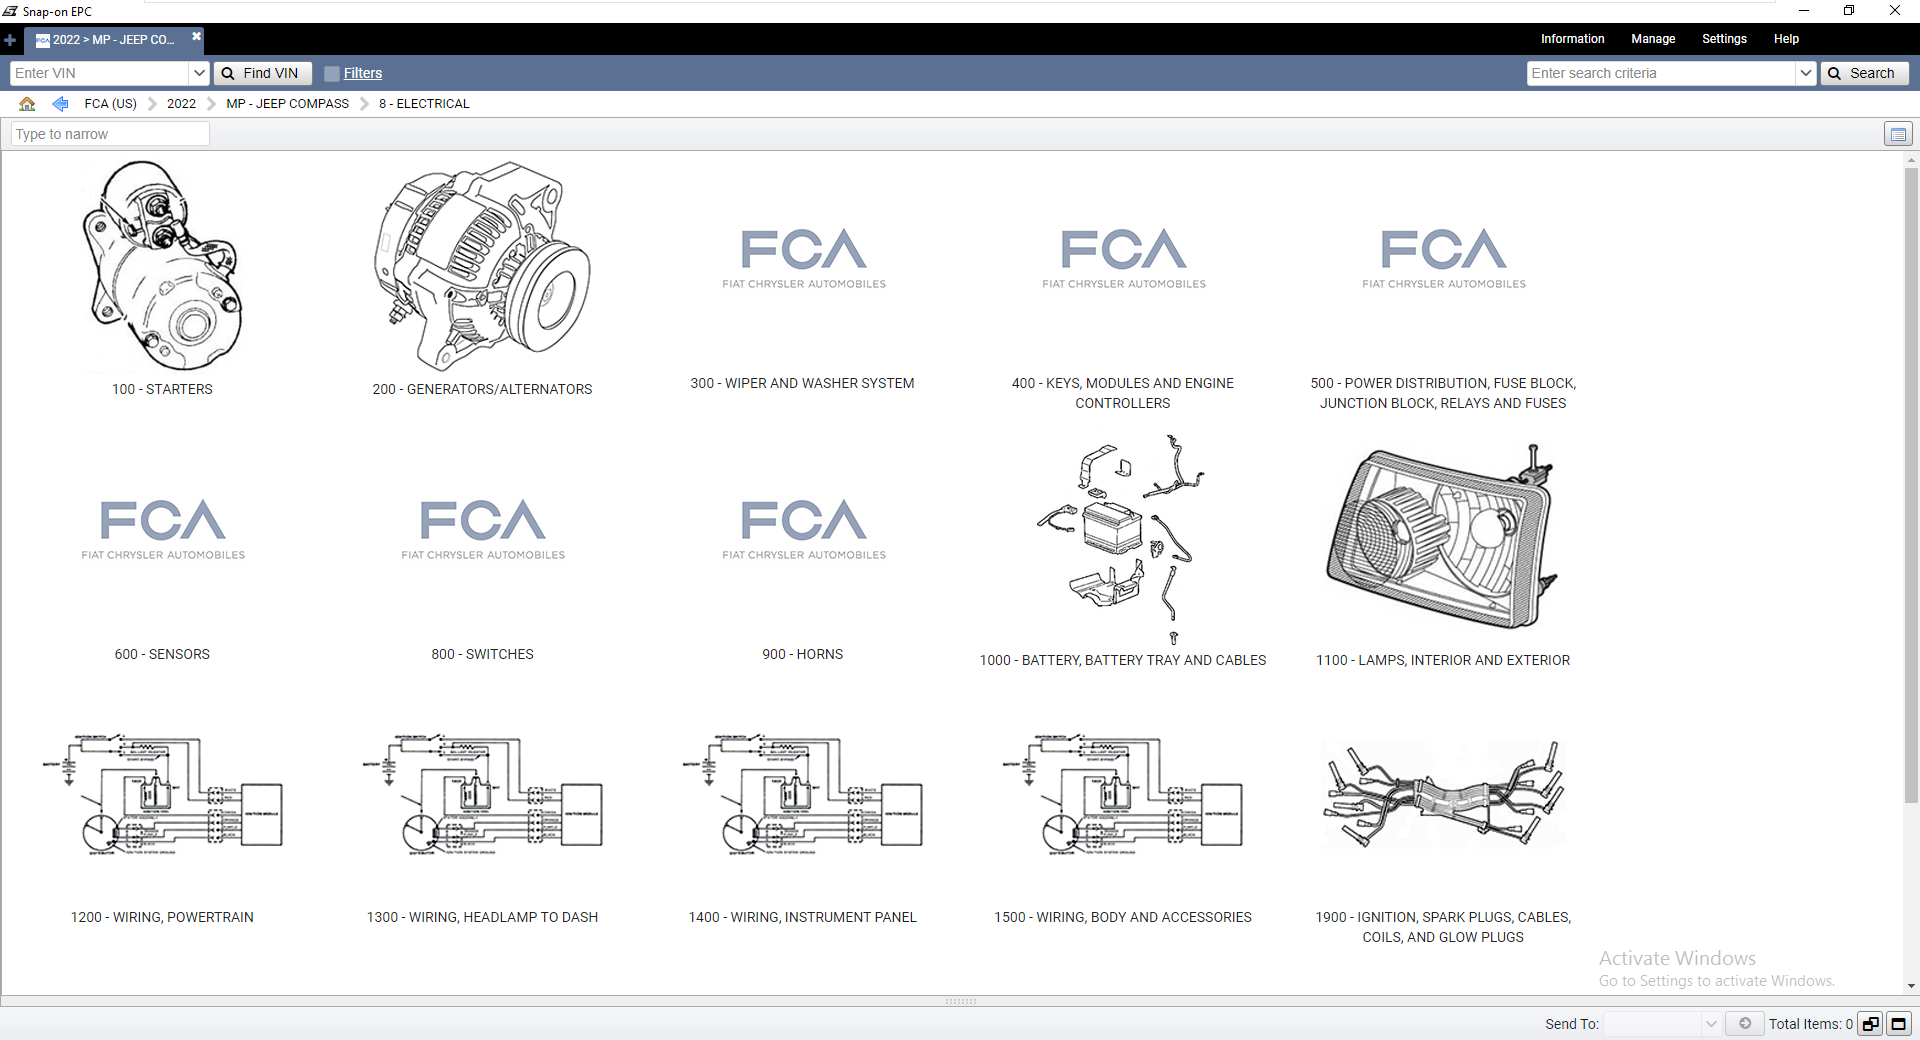Open the 600 - SENSORS thumbnail logo

(x=162, y=529)
